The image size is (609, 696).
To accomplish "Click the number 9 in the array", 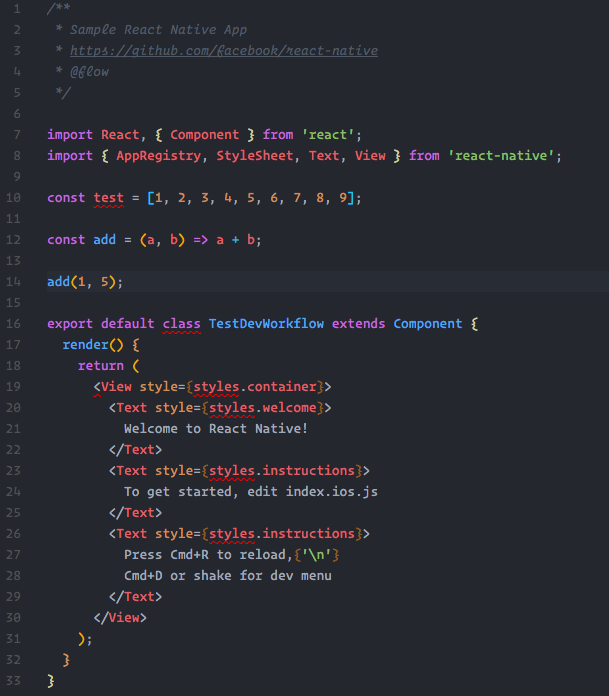I will click(x=343, y=198).
